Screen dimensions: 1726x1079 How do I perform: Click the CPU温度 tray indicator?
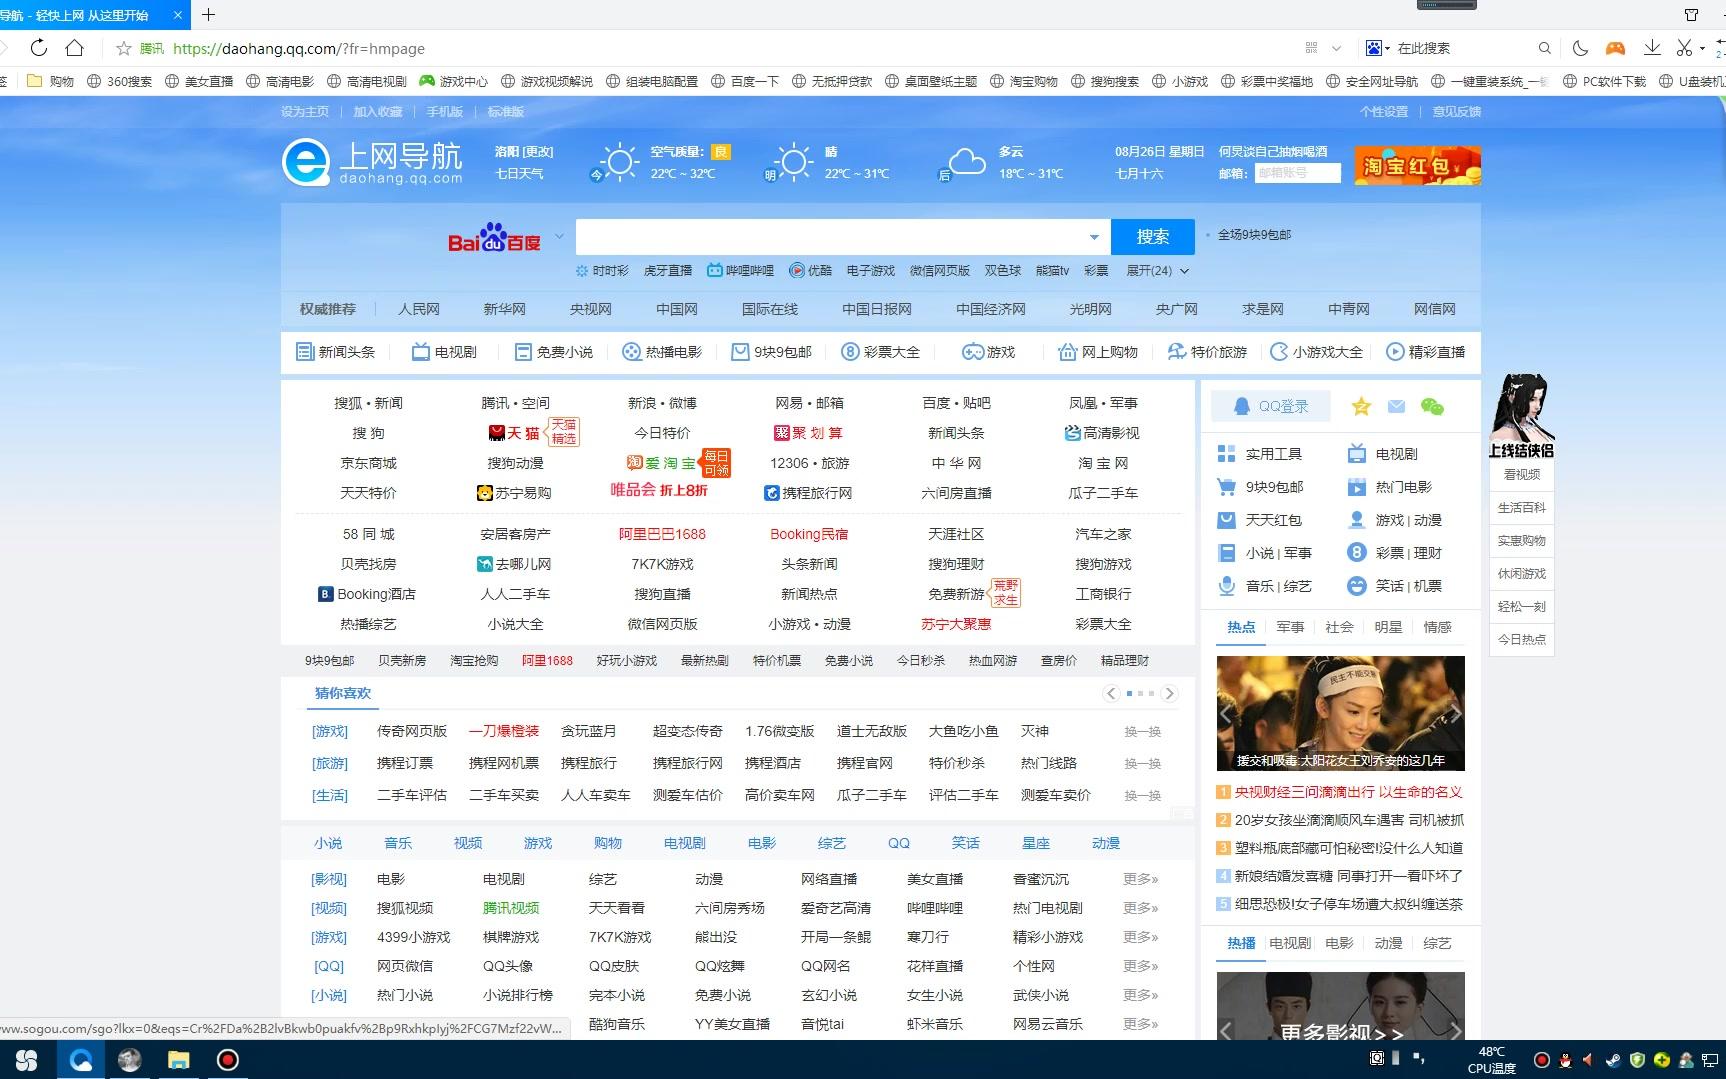pos(1491,1060)
